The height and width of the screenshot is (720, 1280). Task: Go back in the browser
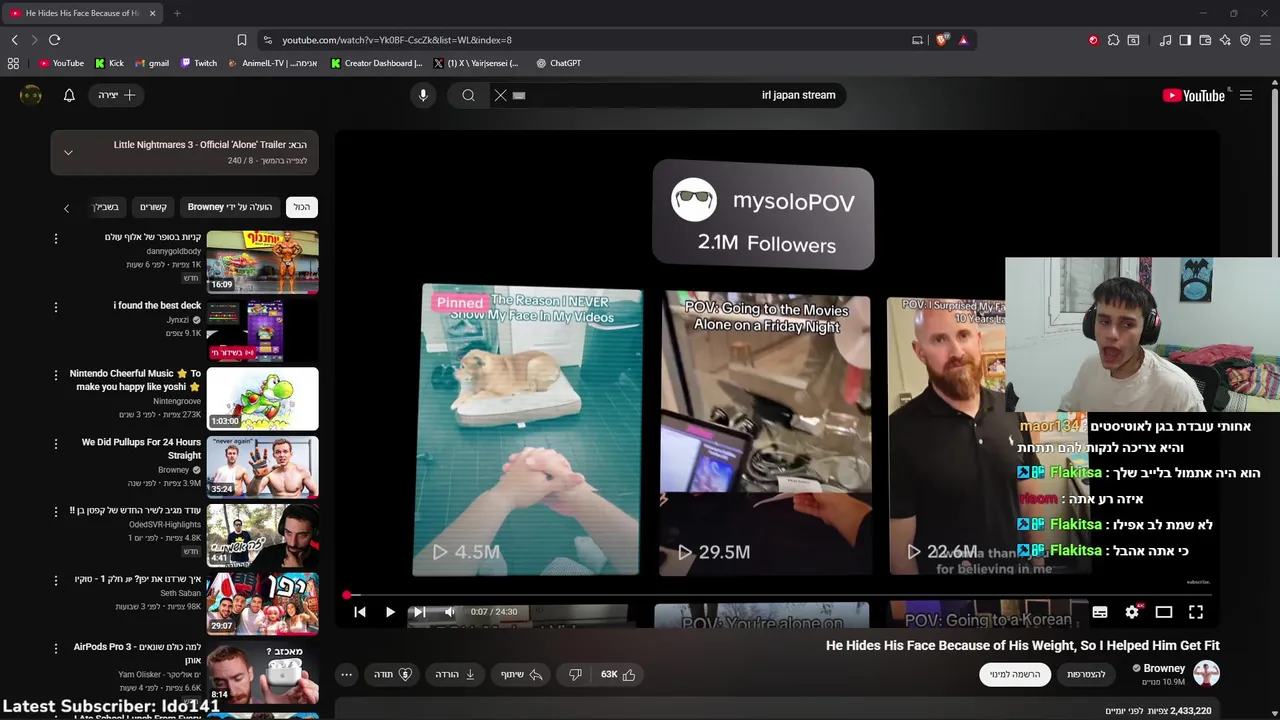(14, 40)
